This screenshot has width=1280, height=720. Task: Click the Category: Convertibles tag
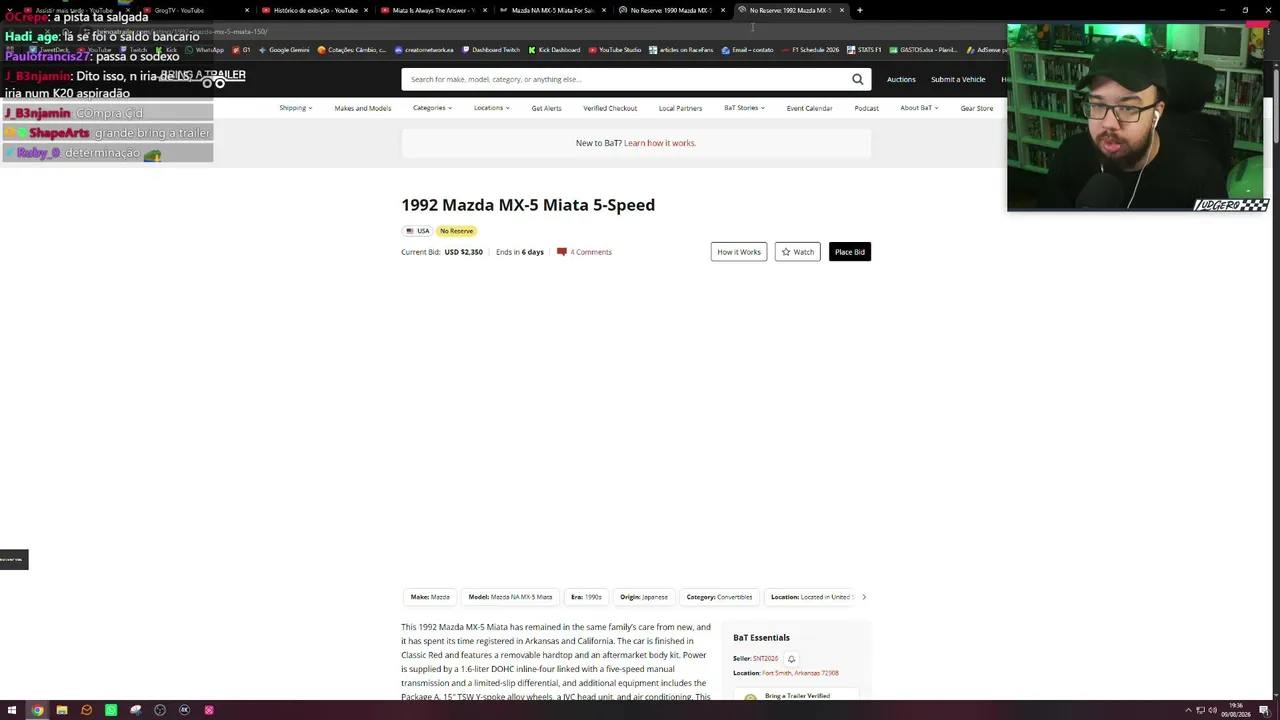click(x=719, y=597)
